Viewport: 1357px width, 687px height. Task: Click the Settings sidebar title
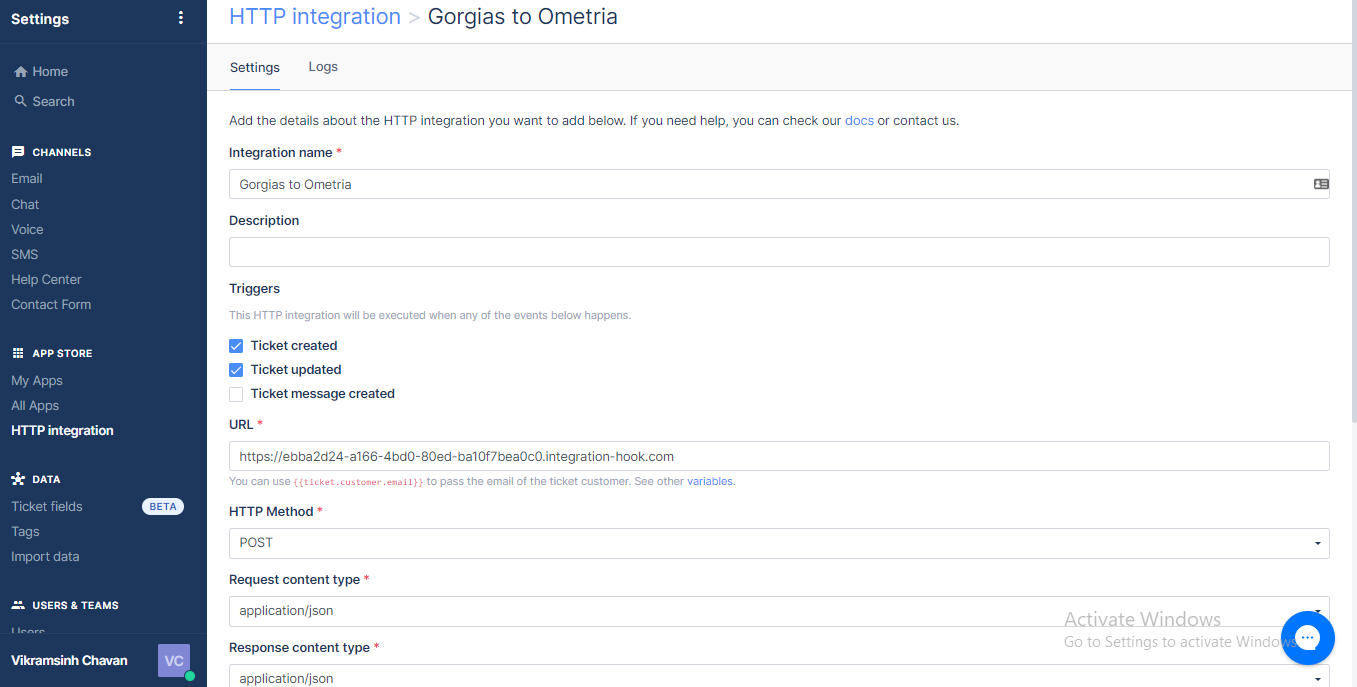click(x=40, y=19)
